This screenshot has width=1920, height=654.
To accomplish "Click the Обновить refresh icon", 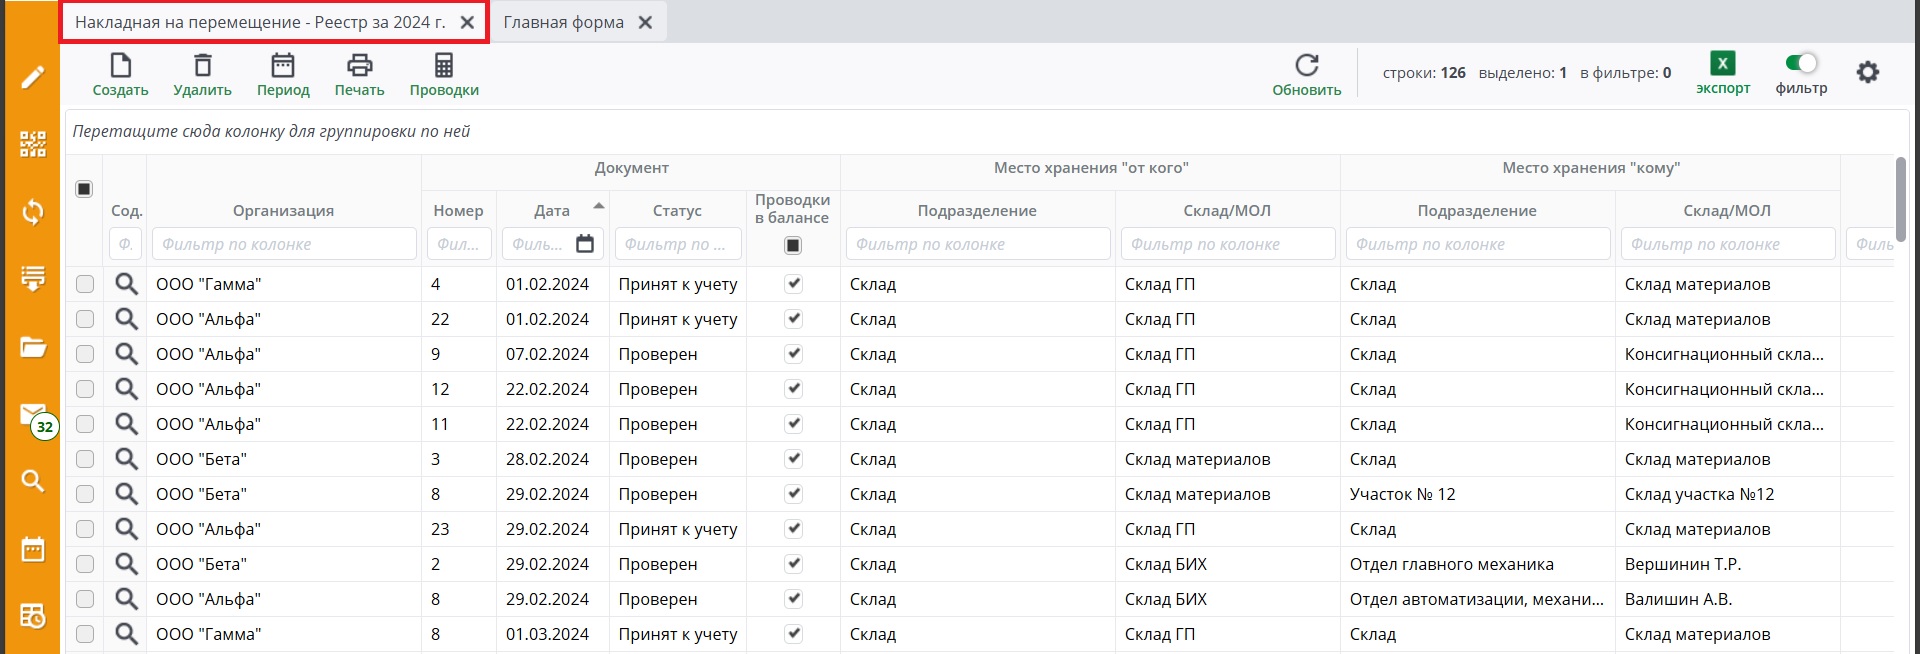I will pos(1306,66).
